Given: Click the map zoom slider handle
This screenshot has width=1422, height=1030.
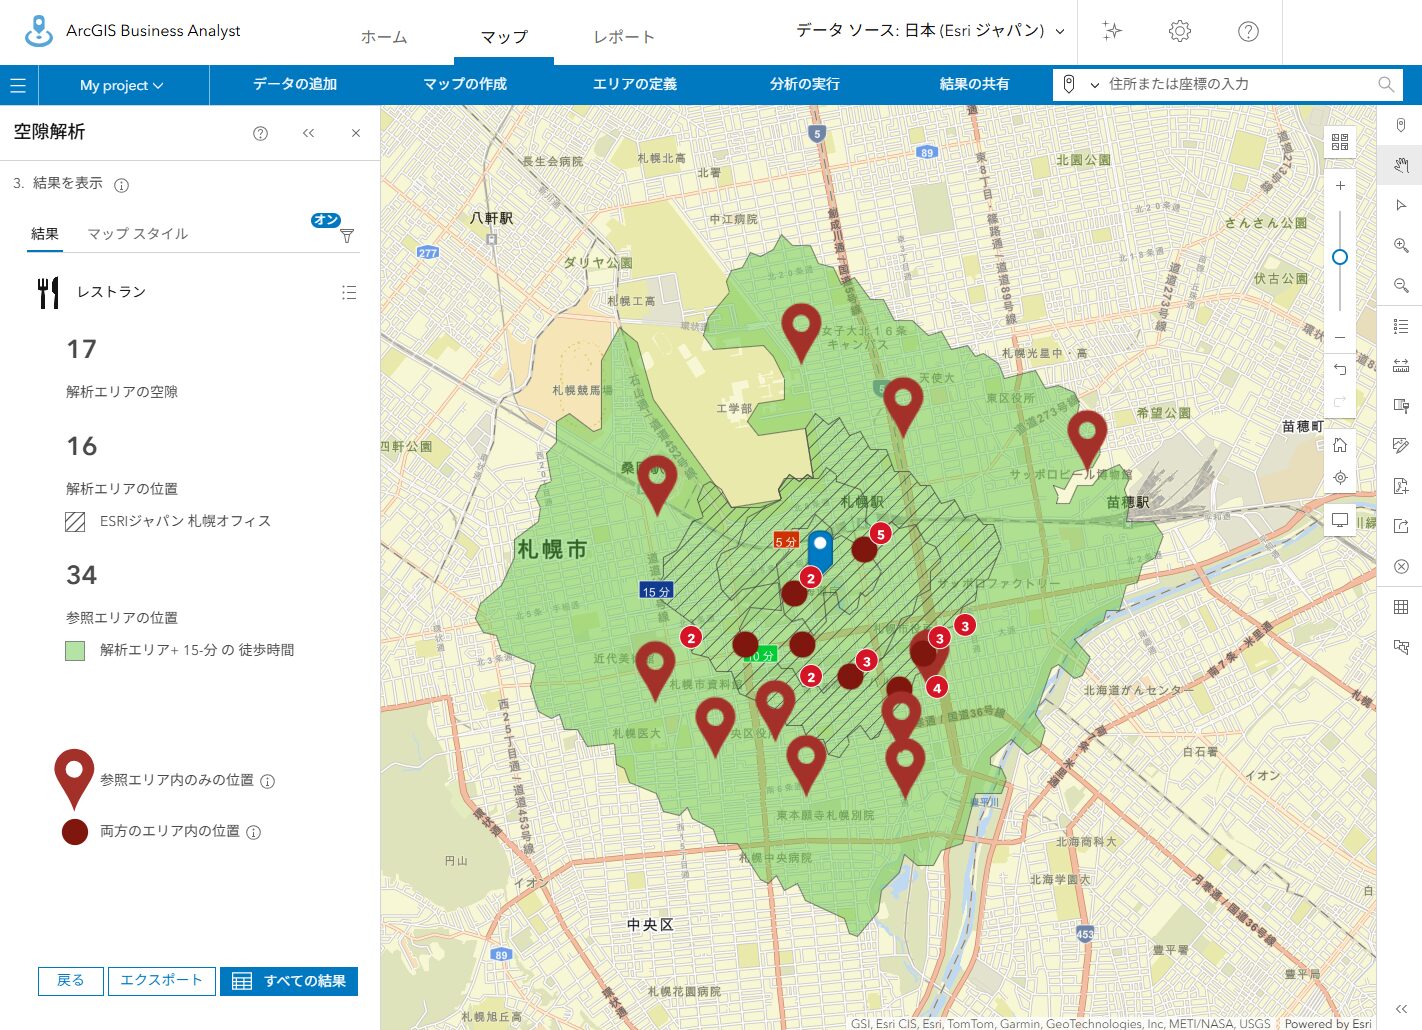Looking at the screenshot, I should pos(1340,257).
